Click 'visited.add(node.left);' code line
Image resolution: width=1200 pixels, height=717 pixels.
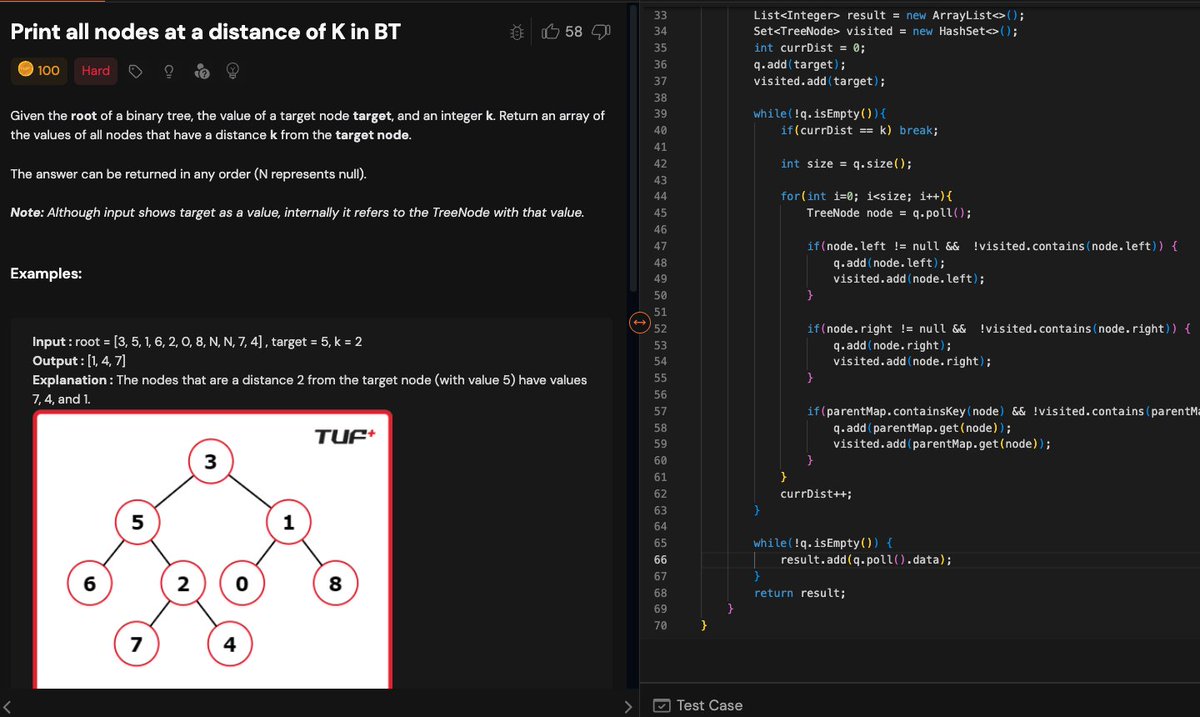[908, 279]
